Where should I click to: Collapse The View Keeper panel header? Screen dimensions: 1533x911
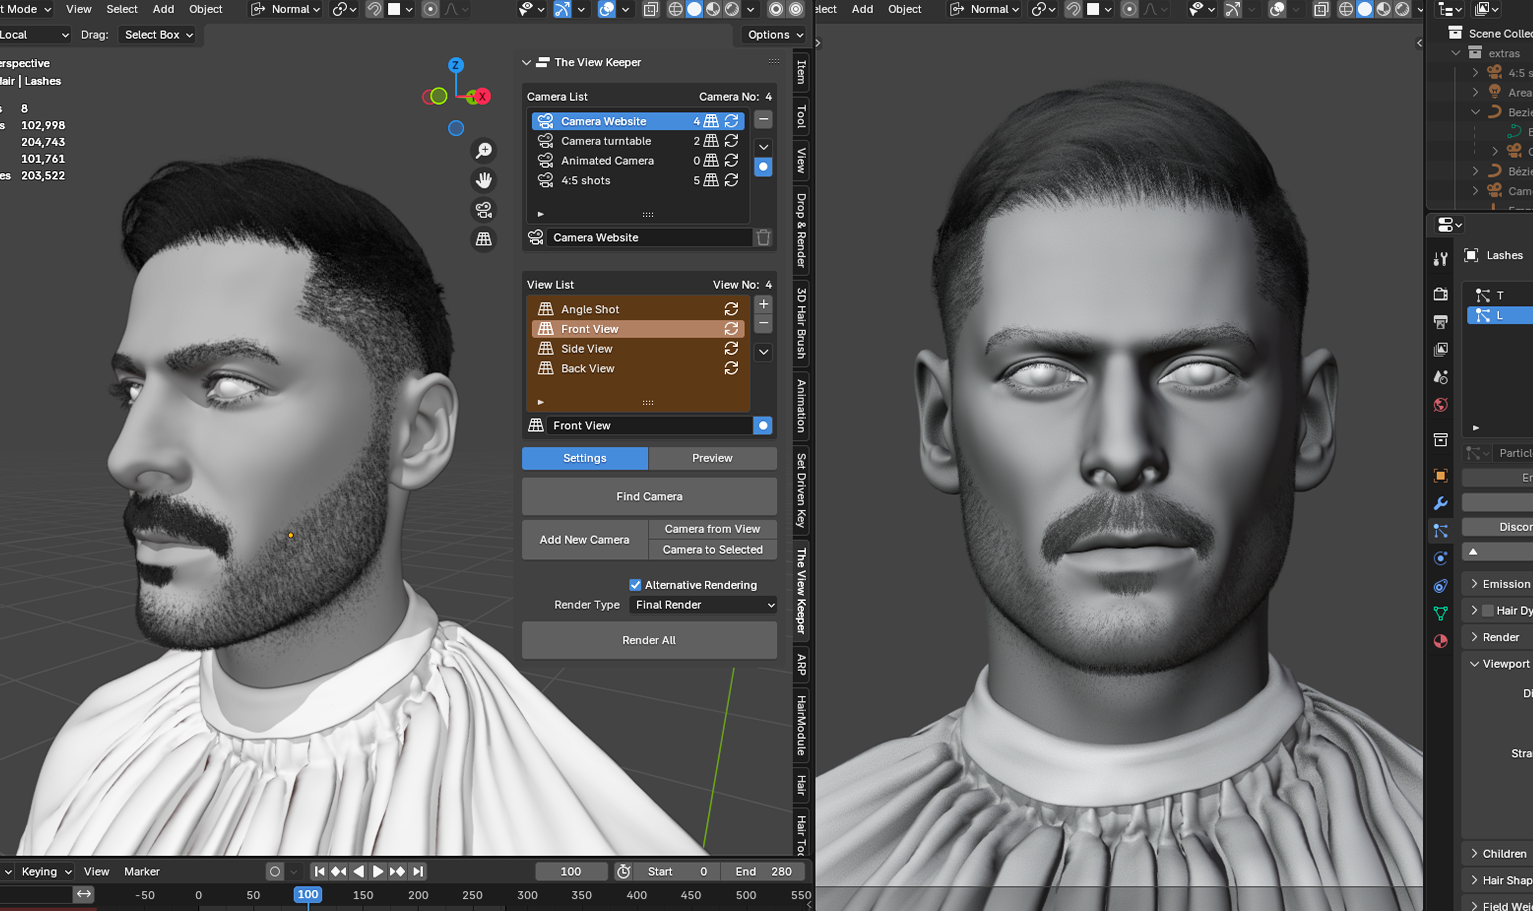pos(527,62)
